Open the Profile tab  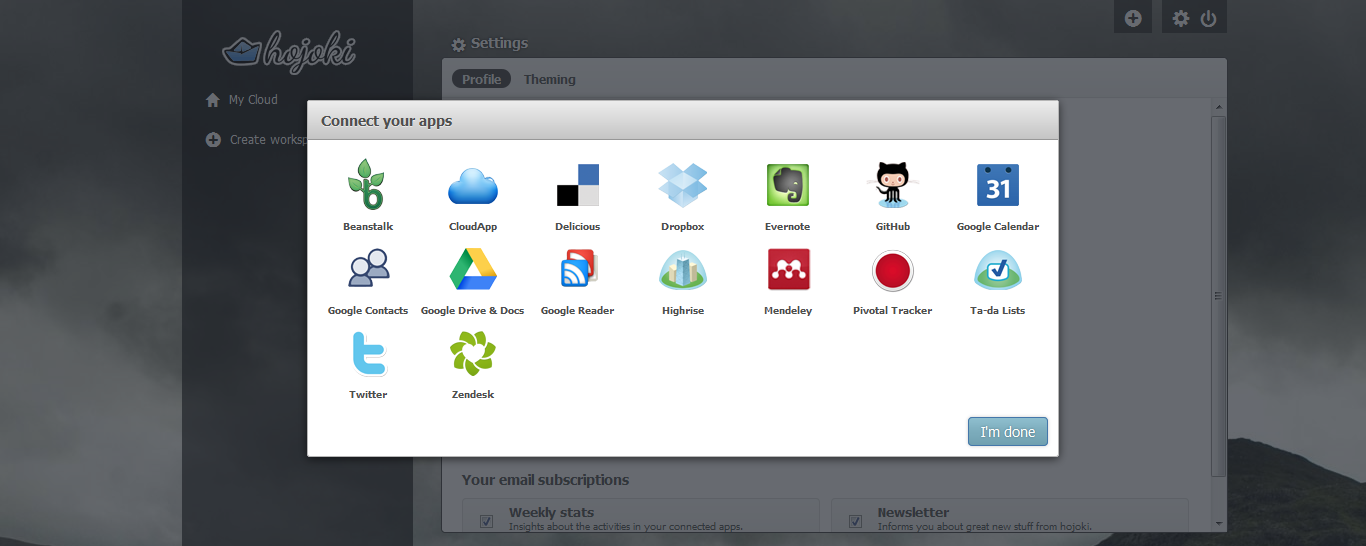(481, 80)
